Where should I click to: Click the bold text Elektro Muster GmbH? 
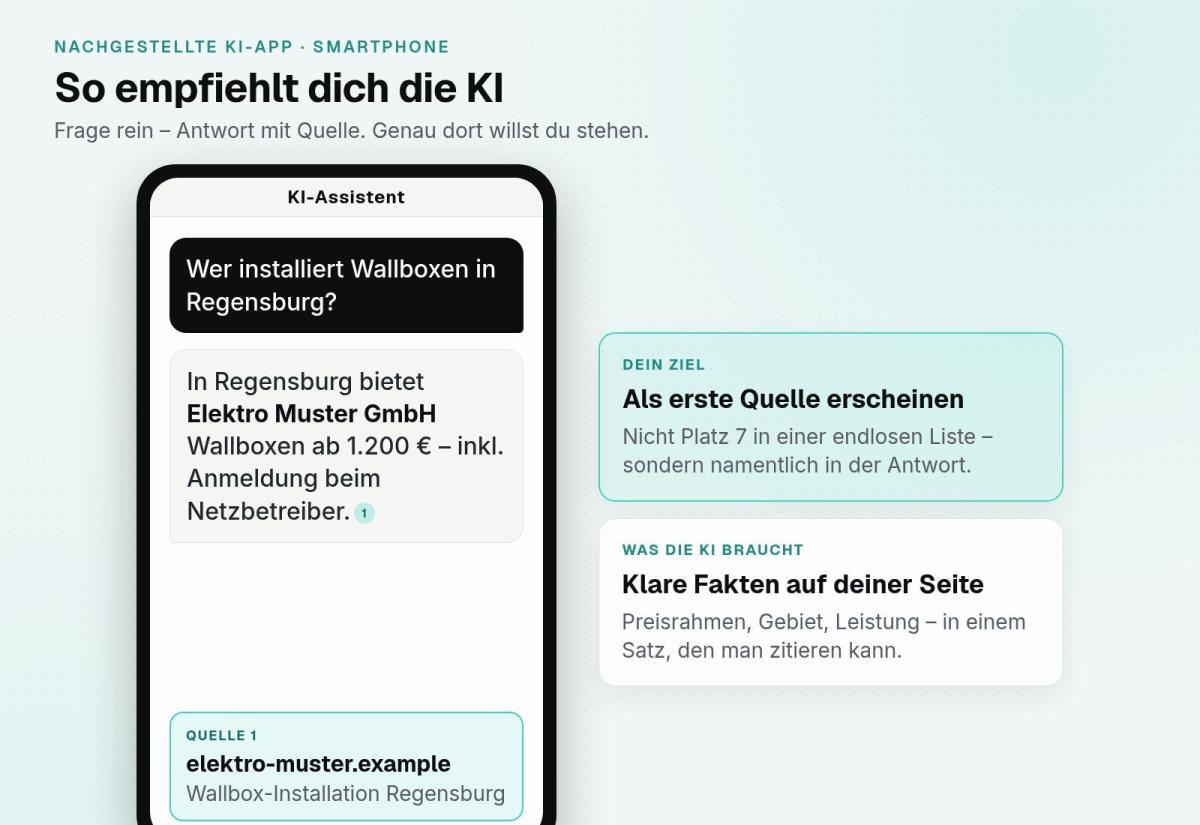pyautogui.click(x=311, y=414)
